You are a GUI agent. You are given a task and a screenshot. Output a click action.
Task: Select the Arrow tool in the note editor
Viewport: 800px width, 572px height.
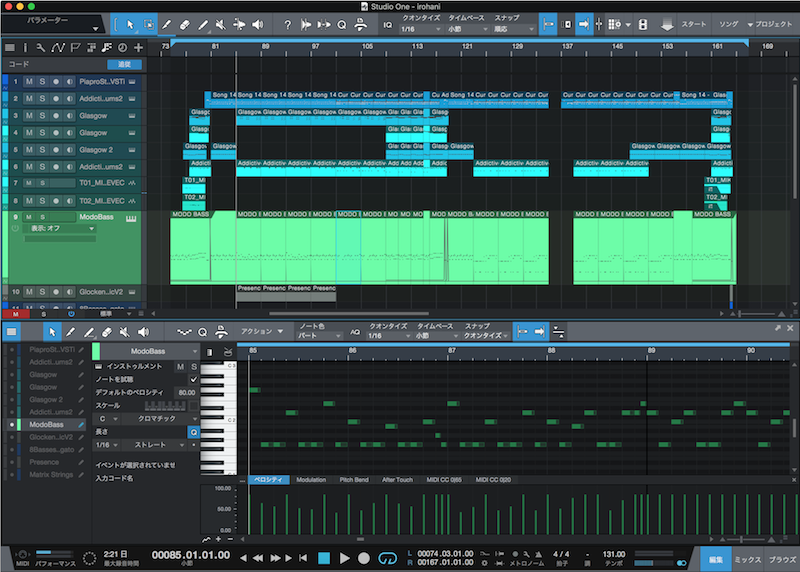(52, 332)
